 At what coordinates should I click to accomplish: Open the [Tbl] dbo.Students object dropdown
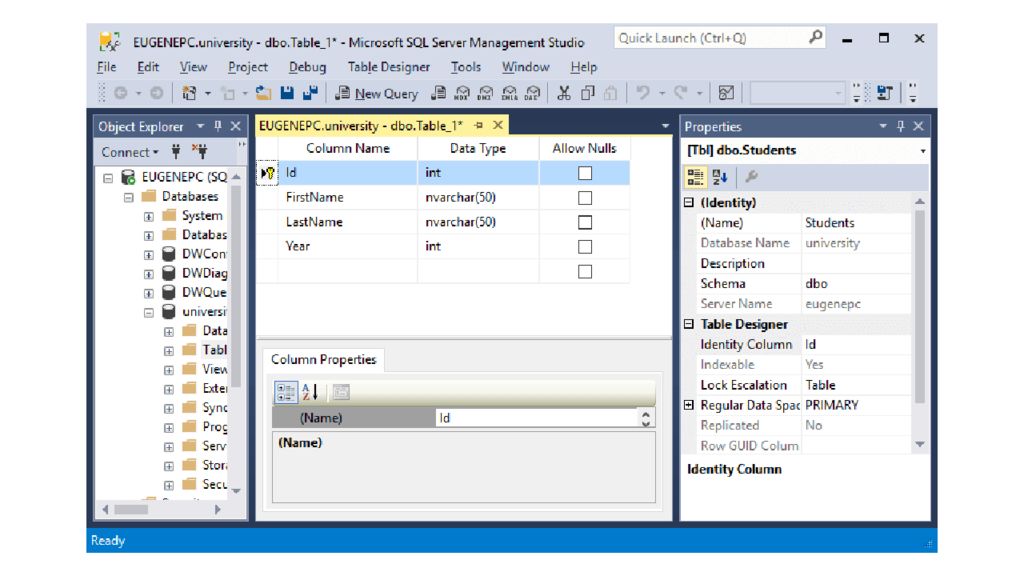coord(923,151)
